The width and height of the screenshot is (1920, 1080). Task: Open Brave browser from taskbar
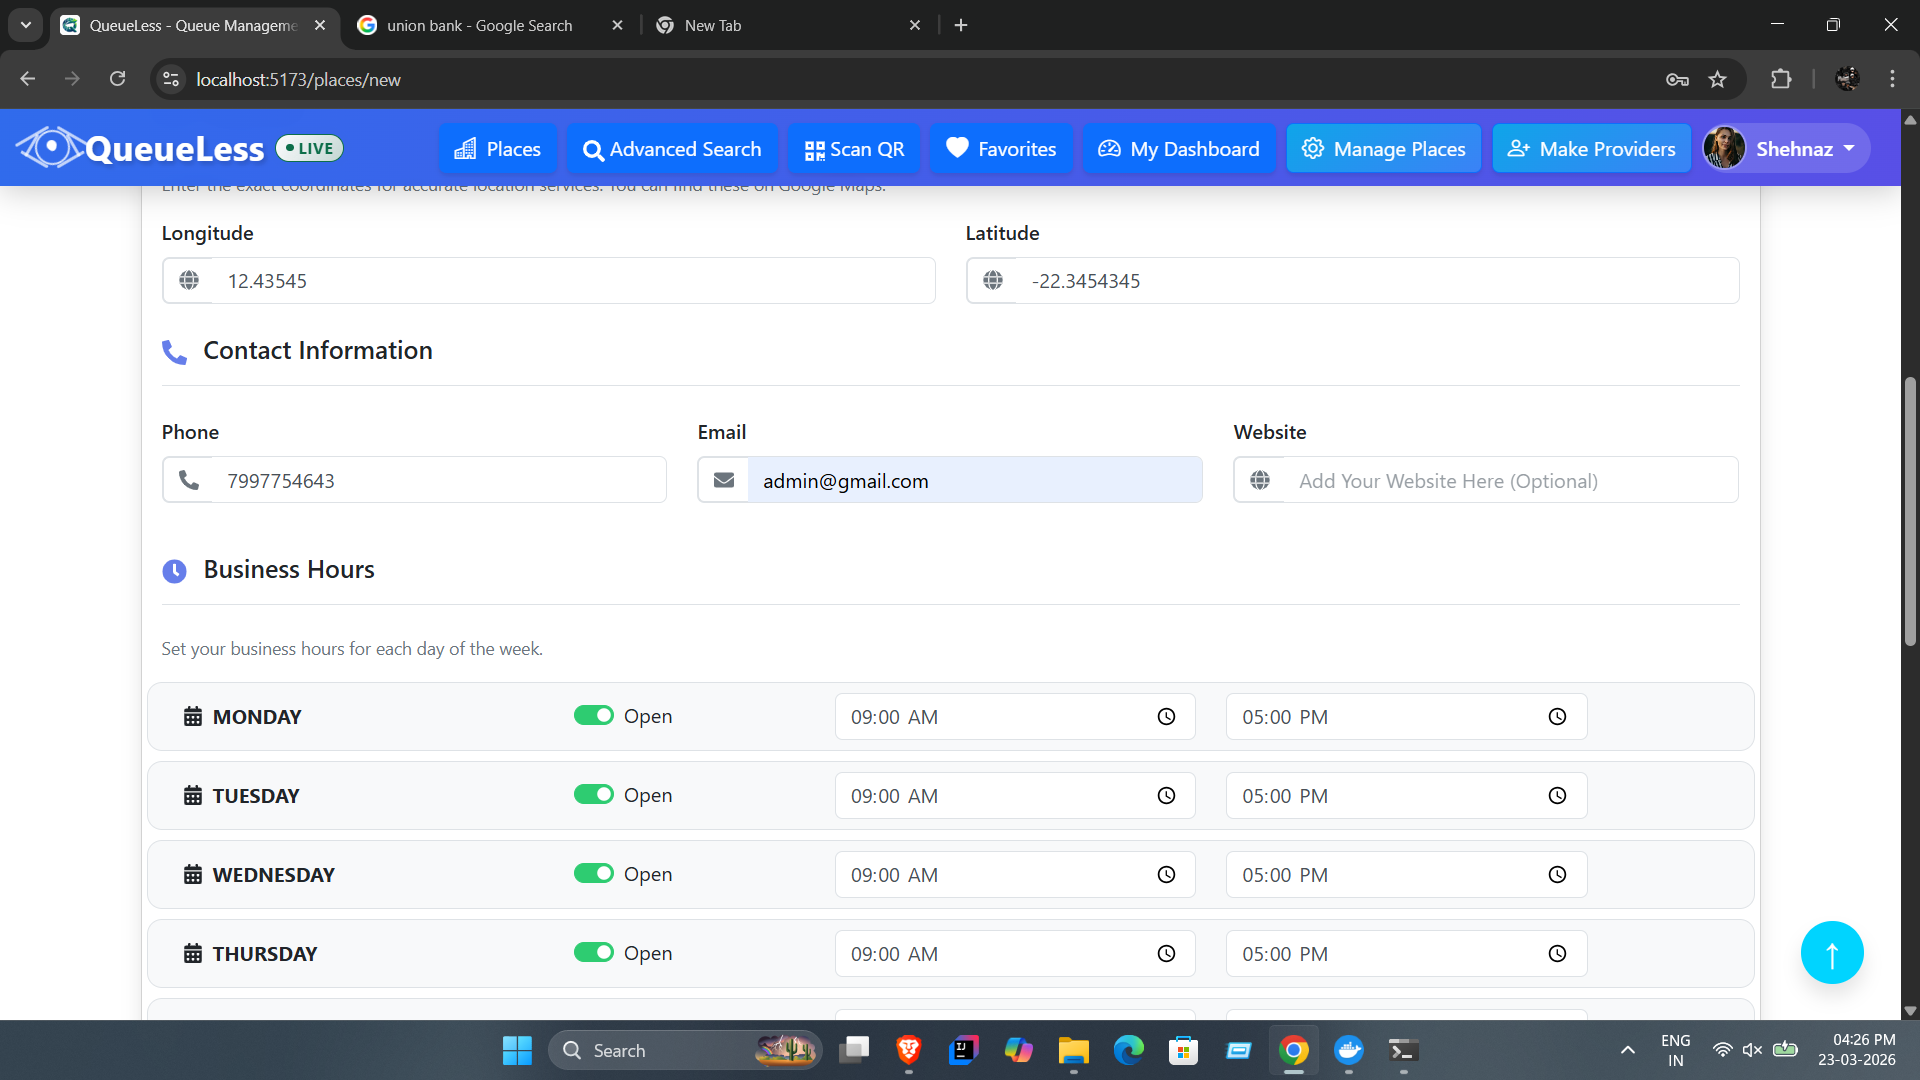point(908,1050)
